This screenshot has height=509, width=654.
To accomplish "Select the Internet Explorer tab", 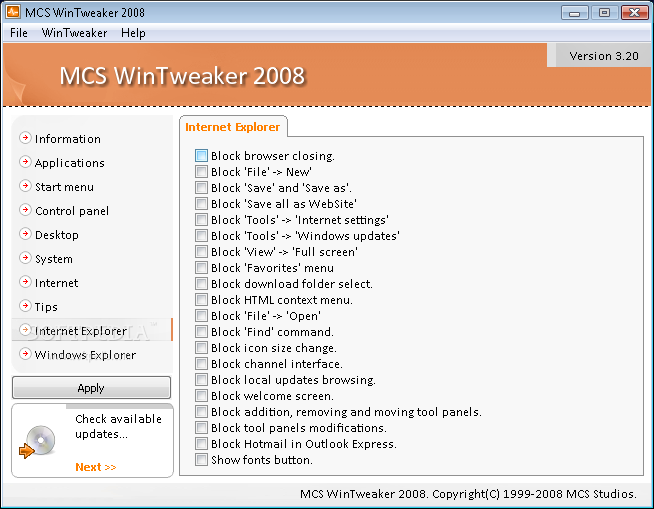I will tap(233, 127).
